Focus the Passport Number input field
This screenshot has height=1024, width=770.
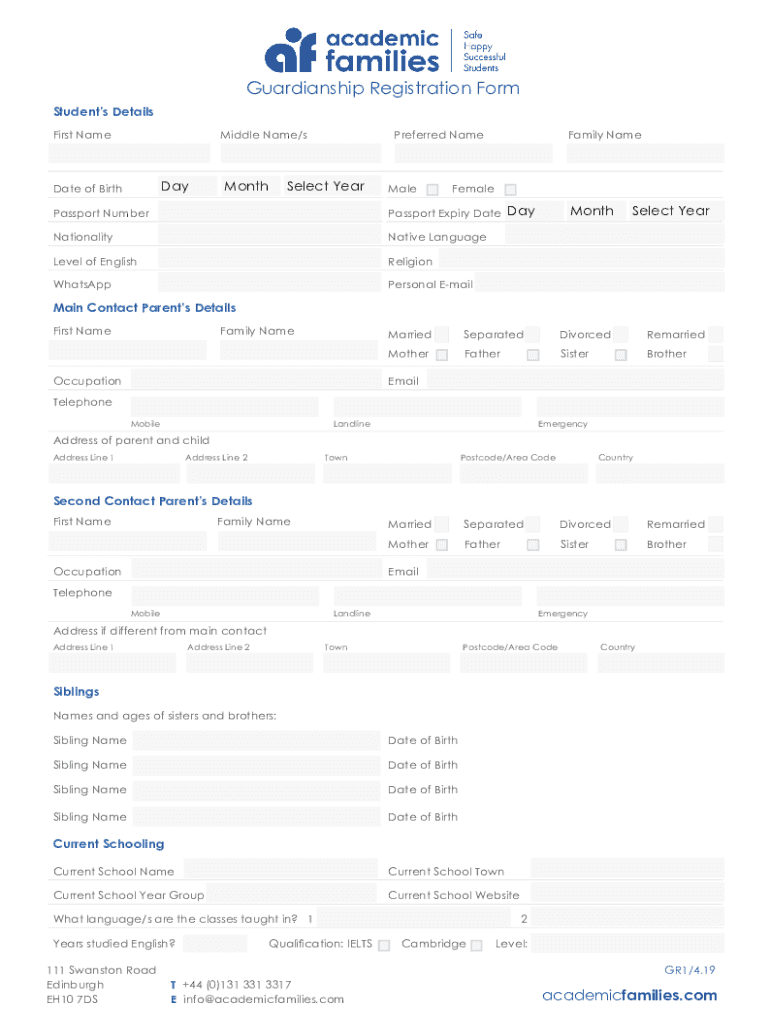[269, 213]
